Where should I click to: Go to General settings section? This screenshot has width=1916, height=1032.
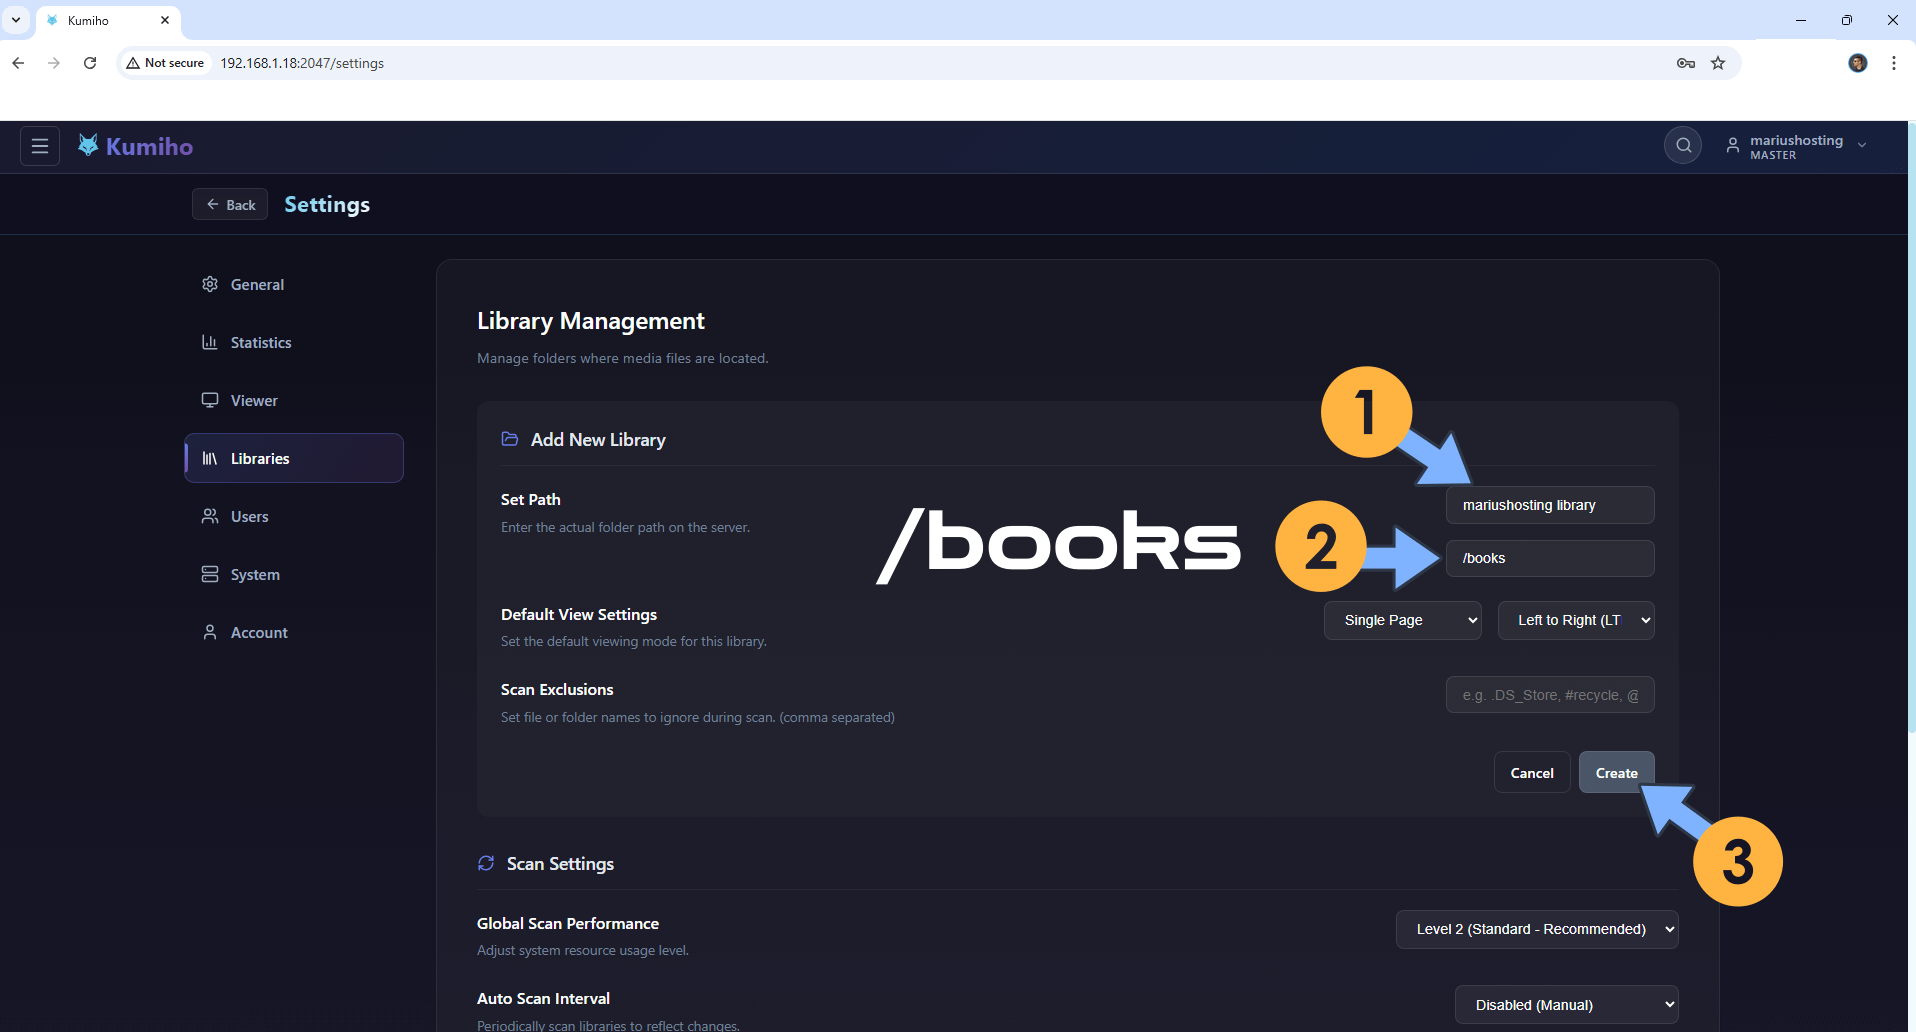[x=257, y=285]
